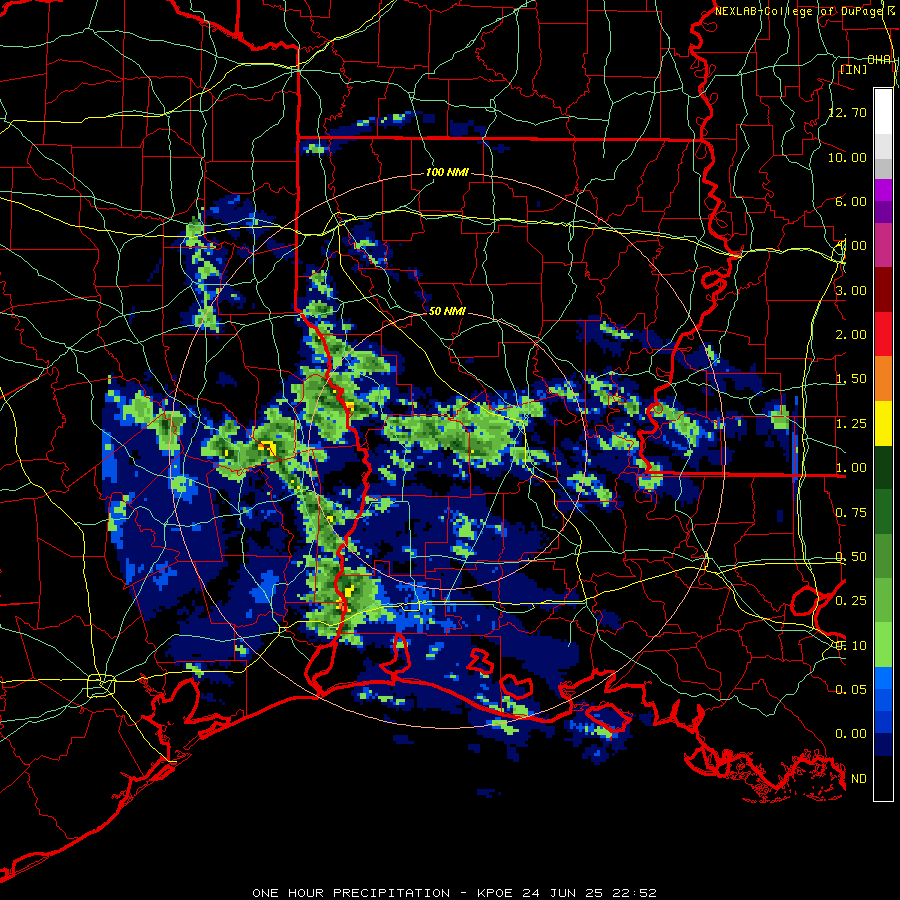Click the 1.00 legend value

tap(851, 468)
